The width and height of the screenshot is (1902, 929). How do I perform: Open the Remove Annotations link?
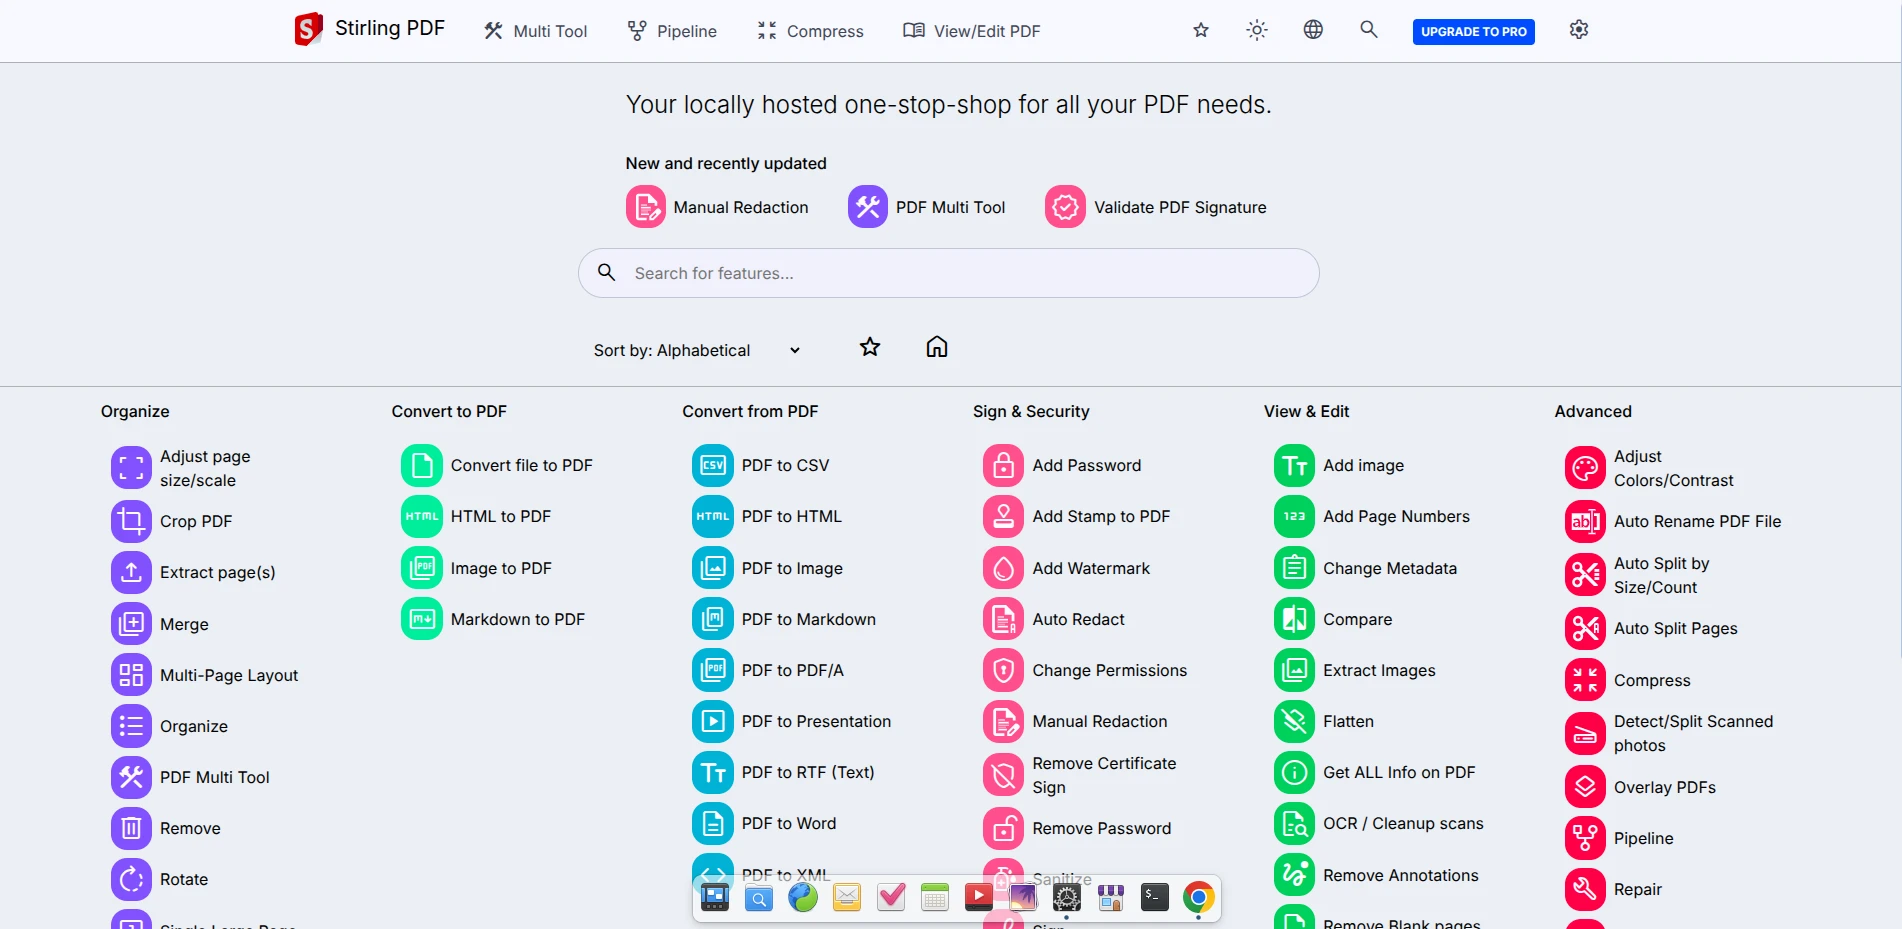point(1400,875)
